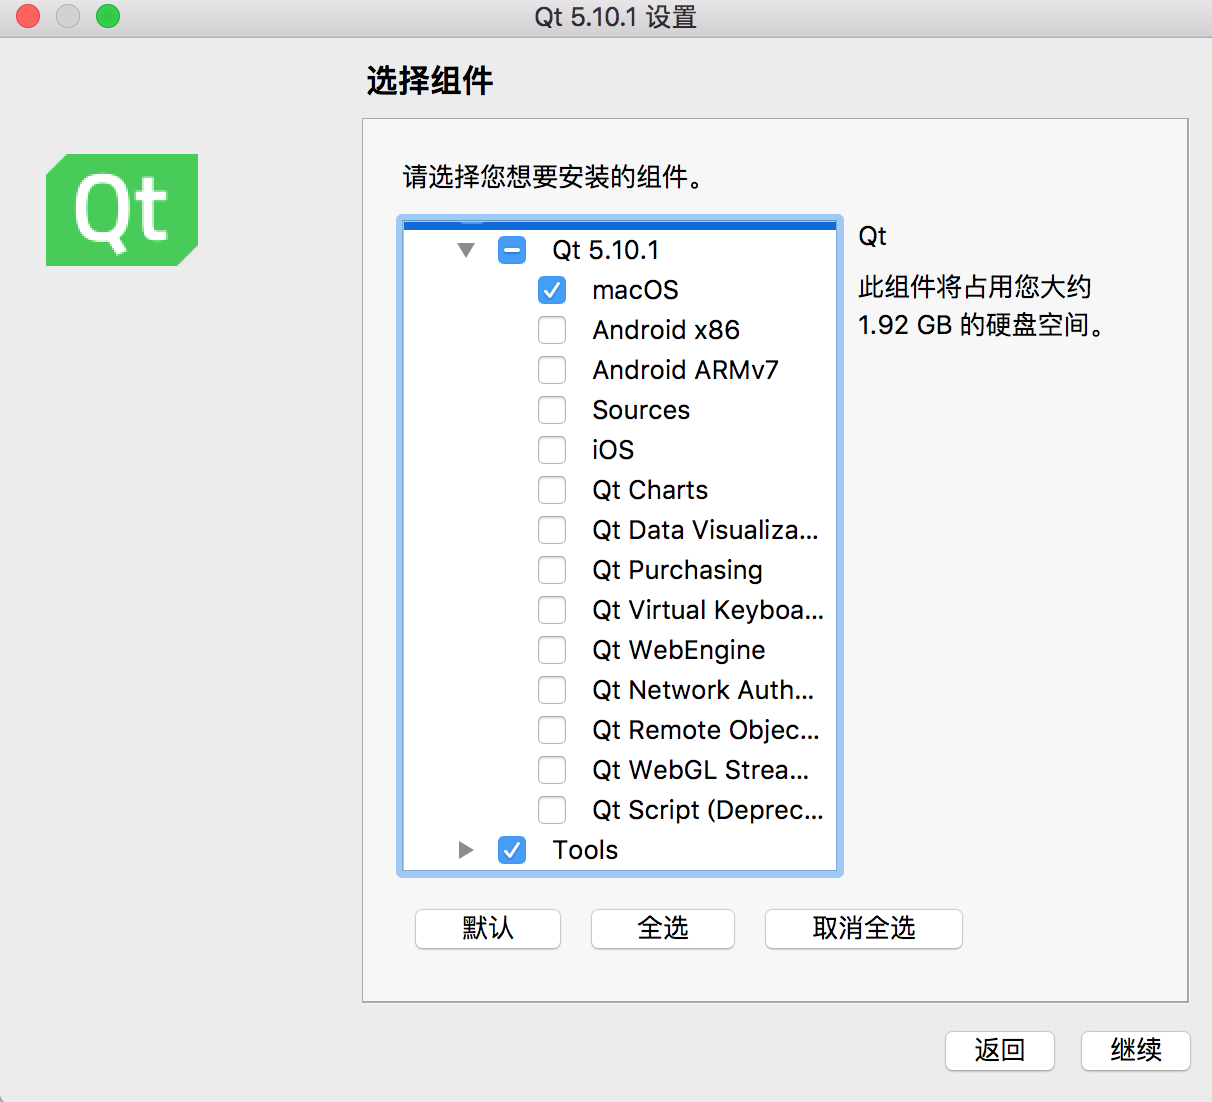Screen dimensions: 1212x1102
Task: Click the 1.92 GB disk space text
Action: pyautogui.click(x=980, y=325)
